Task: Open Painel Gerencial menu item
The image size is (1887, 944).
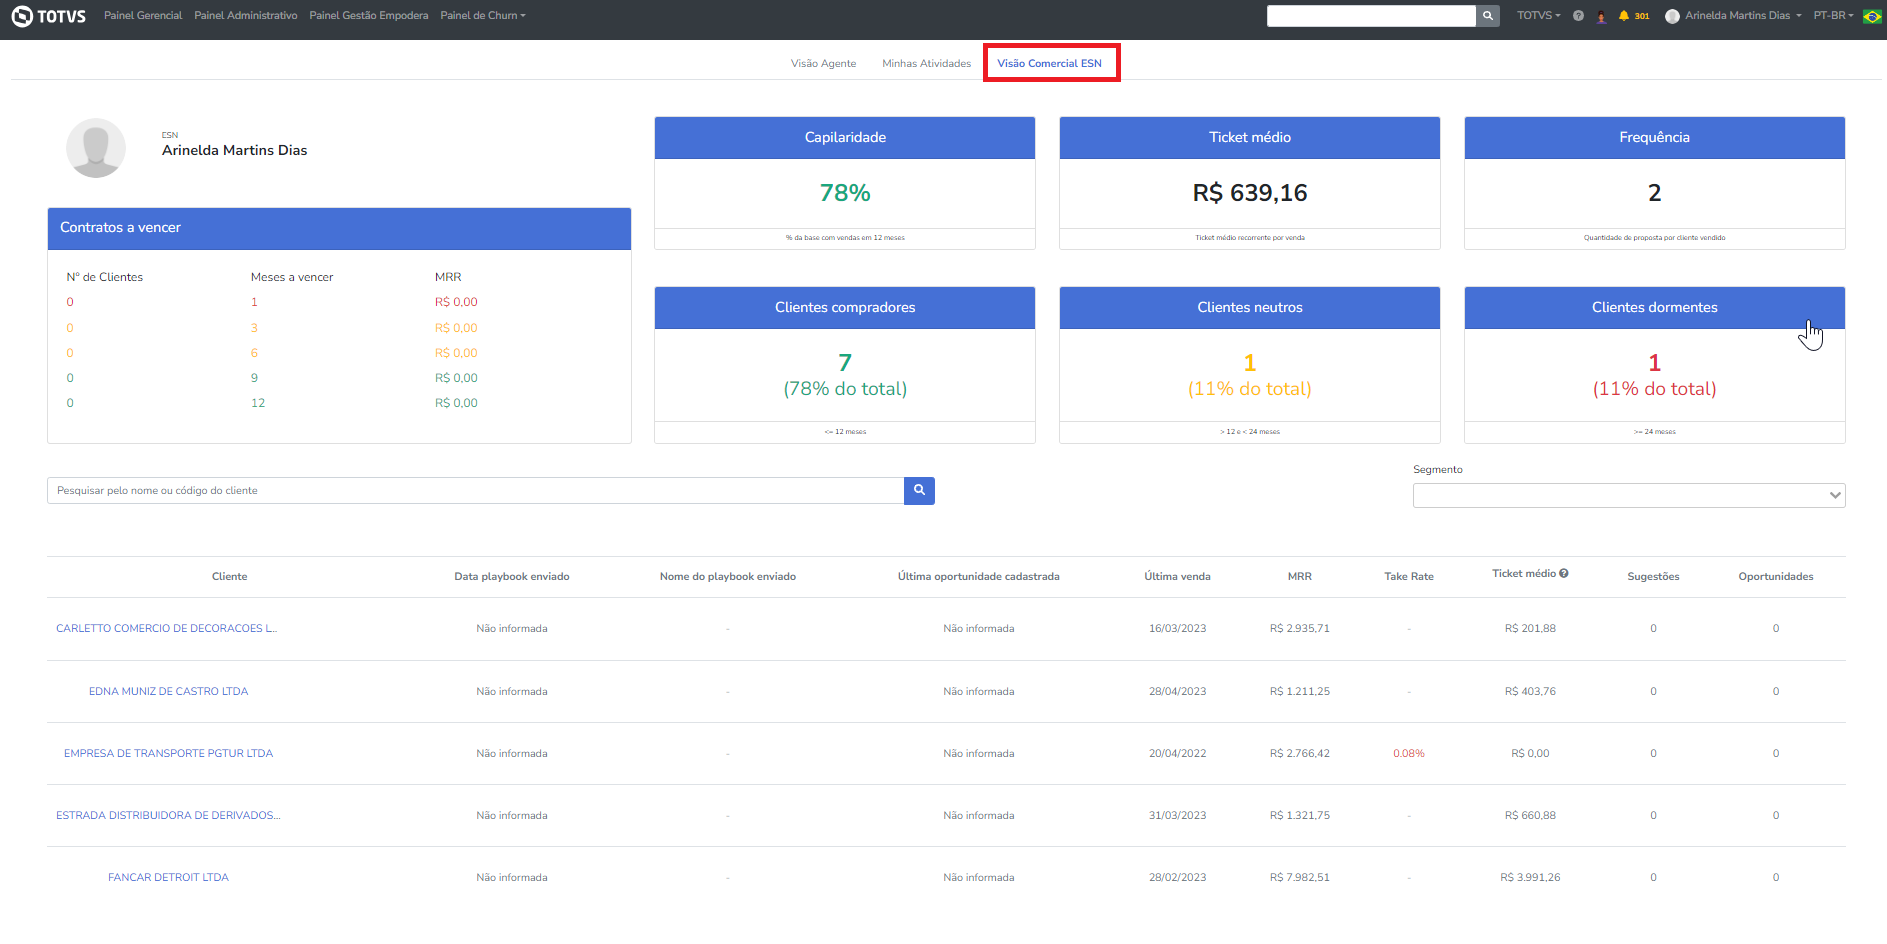Action: click(143, 16)
